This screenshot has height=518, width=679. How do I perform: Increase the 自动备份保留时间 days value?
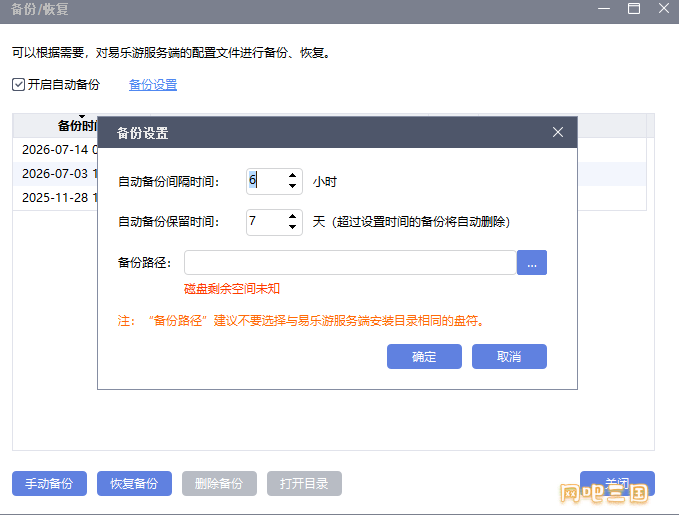pos(292,216)
